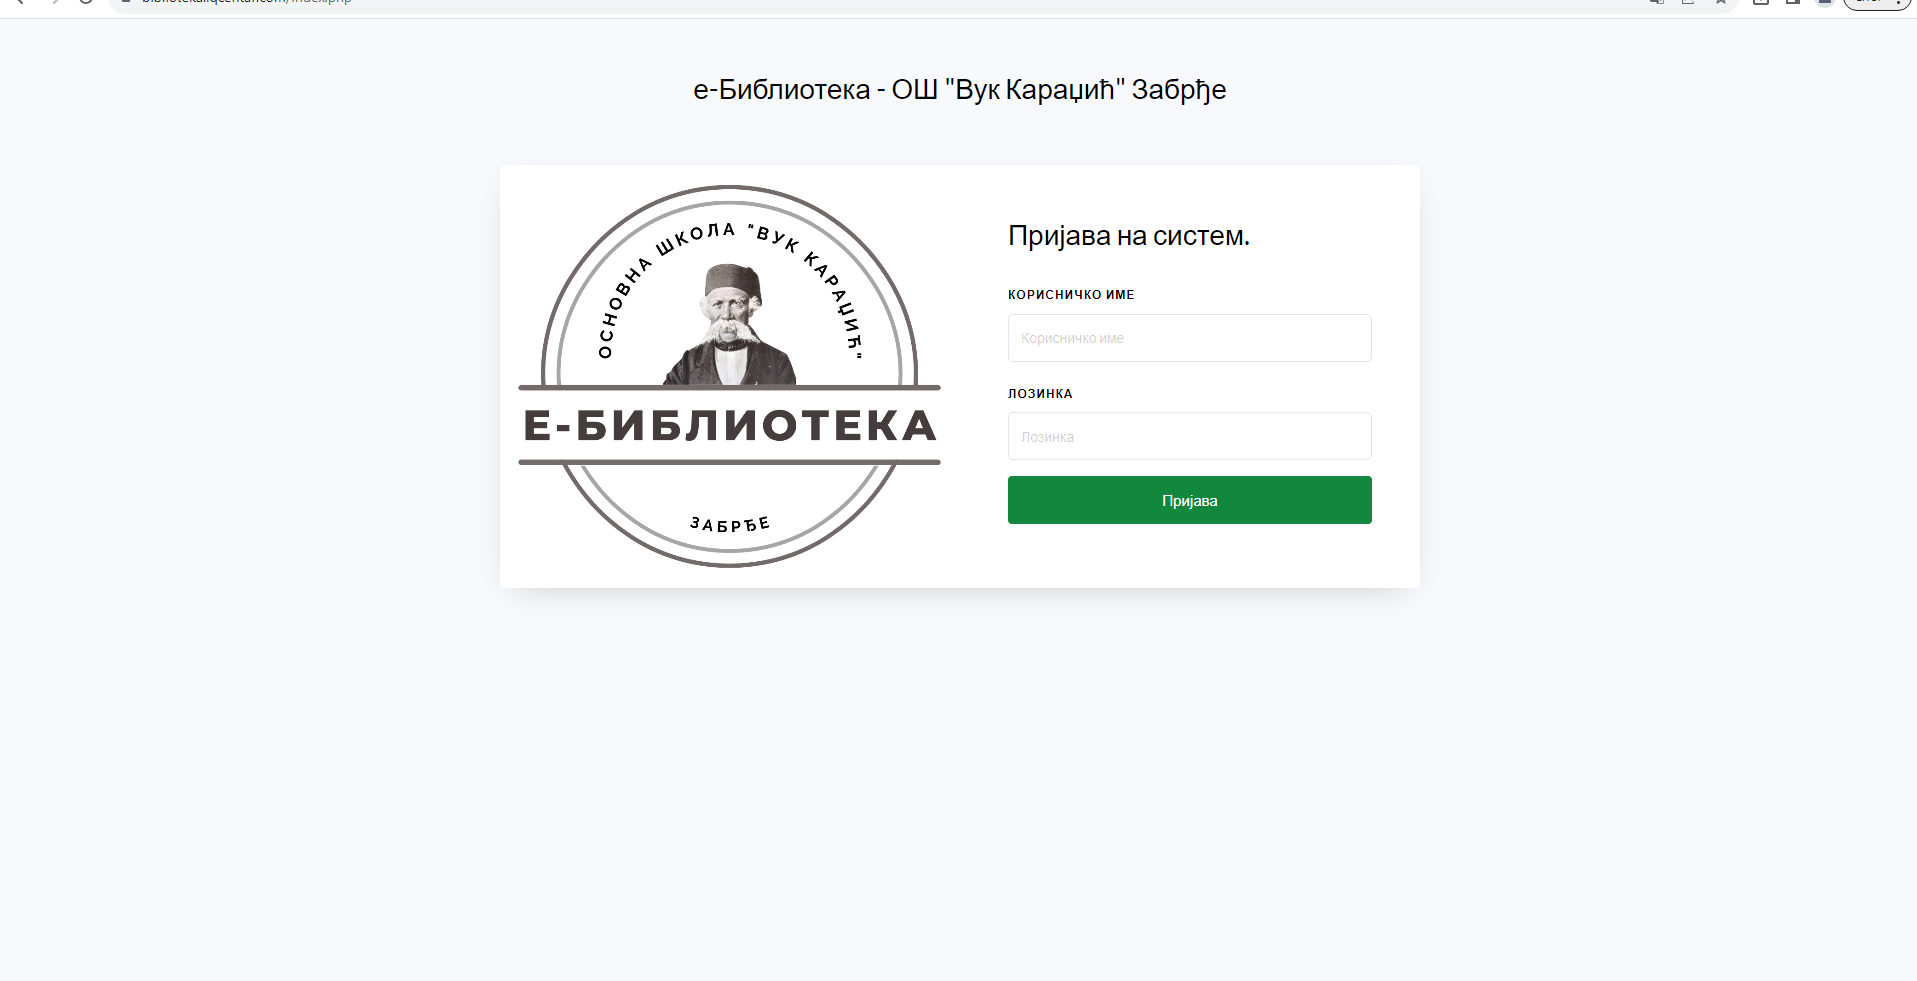Open the Chrome profile avatar
Image resolution: width=1917 pixels, height=981 pixels.
coord(1825,2)
